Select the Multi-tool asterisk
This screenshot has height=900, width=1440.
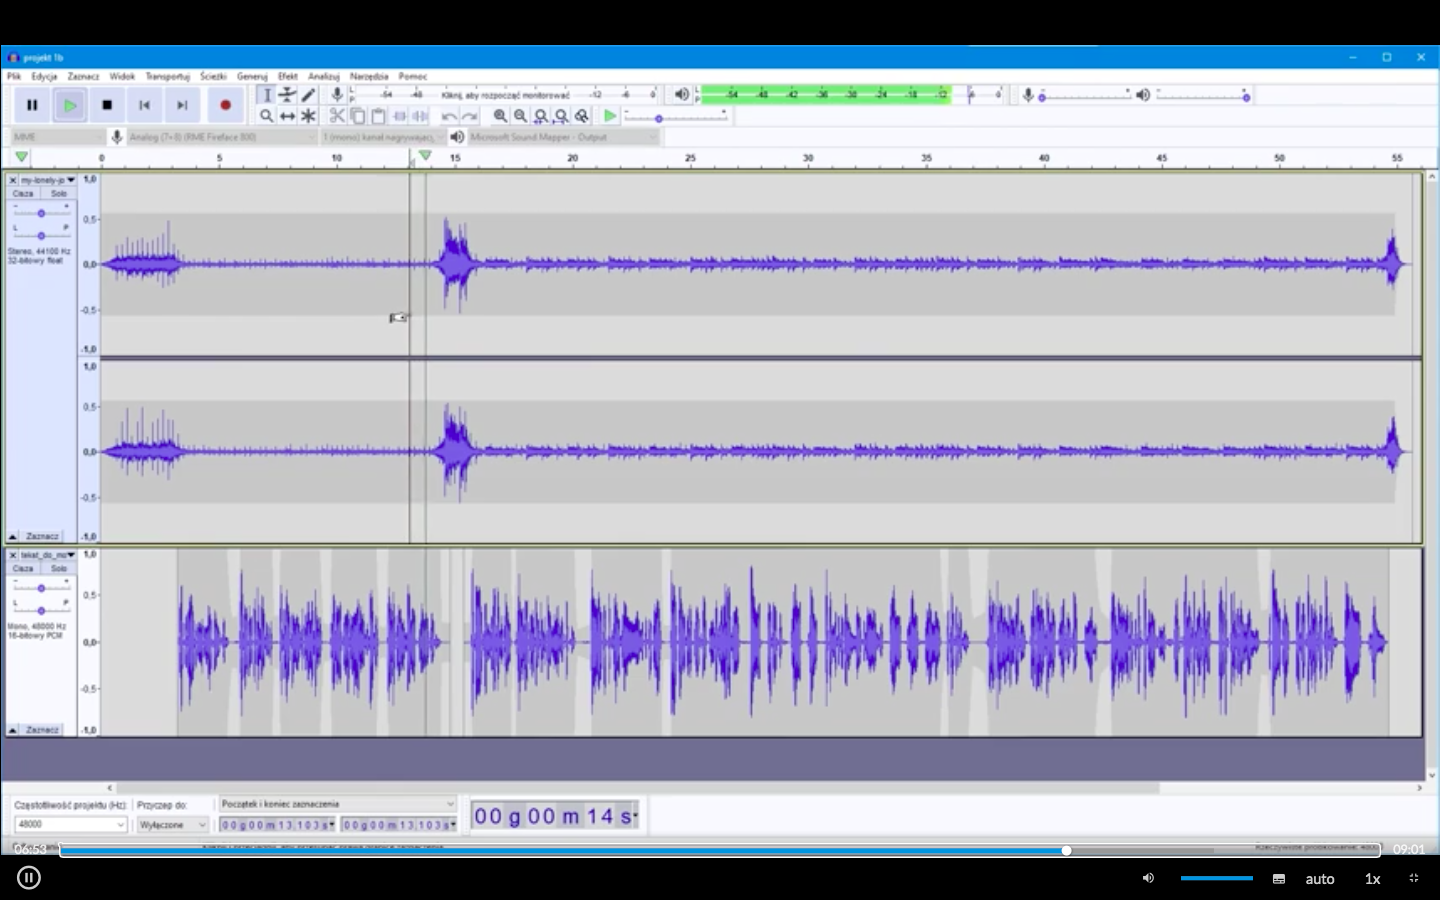click(308, 116)
